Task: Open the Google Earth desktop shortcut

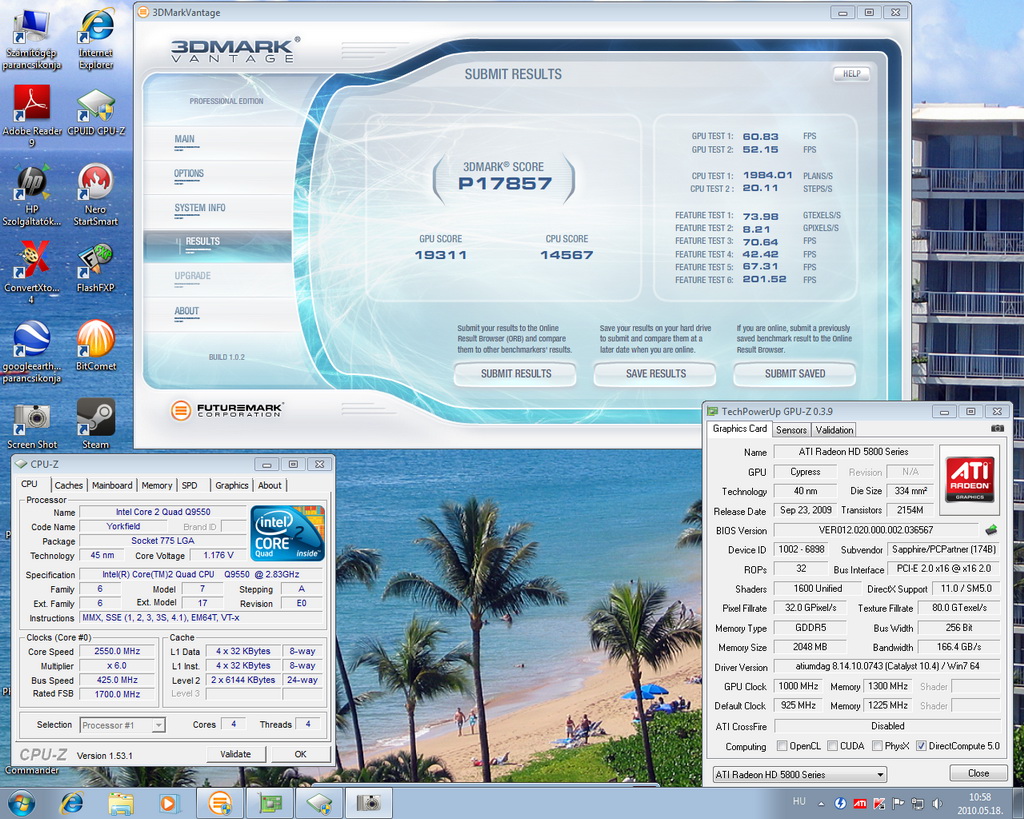Action: pyautogui.click(x=31, y=351)
